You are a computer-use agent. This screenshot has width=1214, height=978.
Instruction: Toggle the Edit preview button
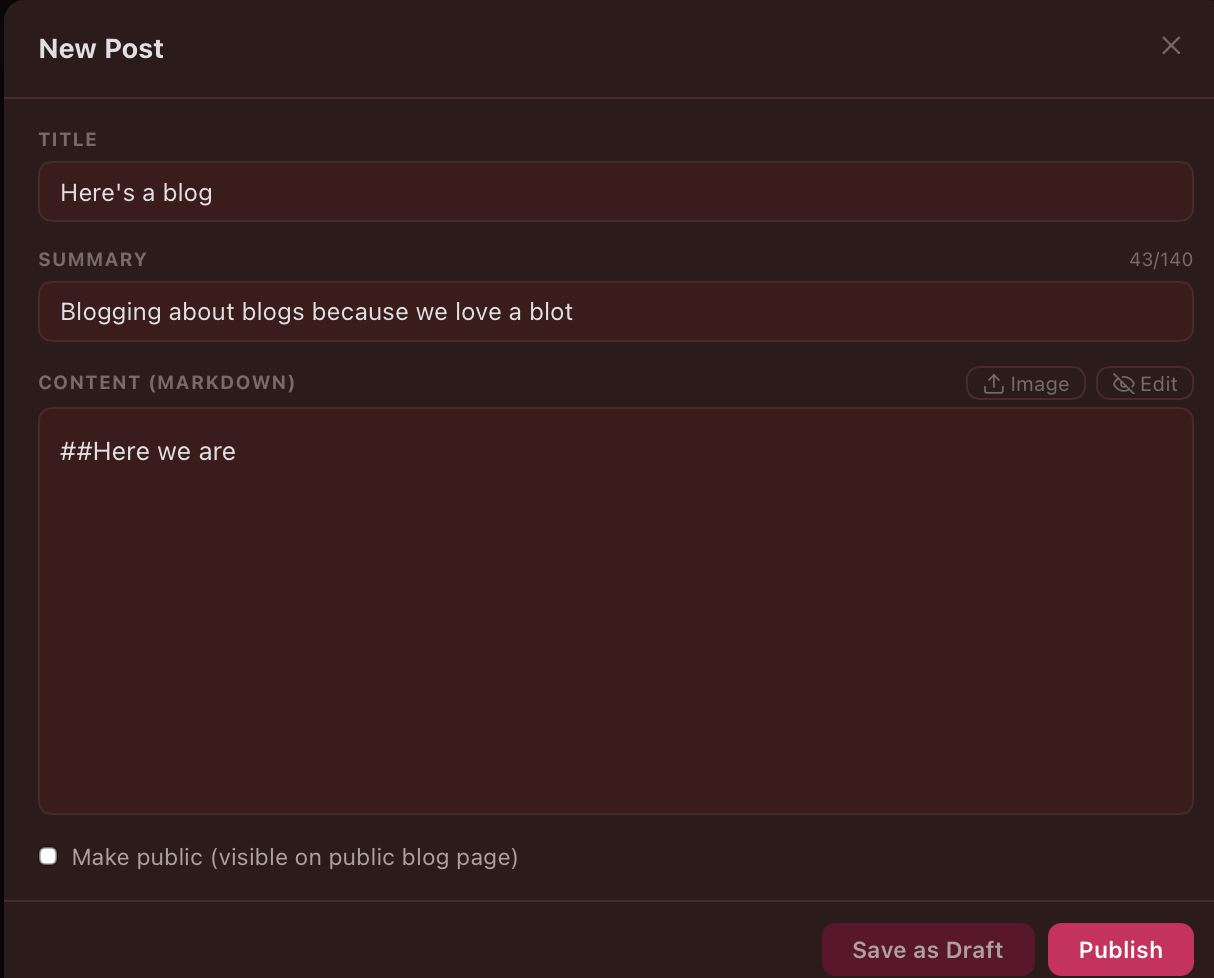(x=1145, y=384)
